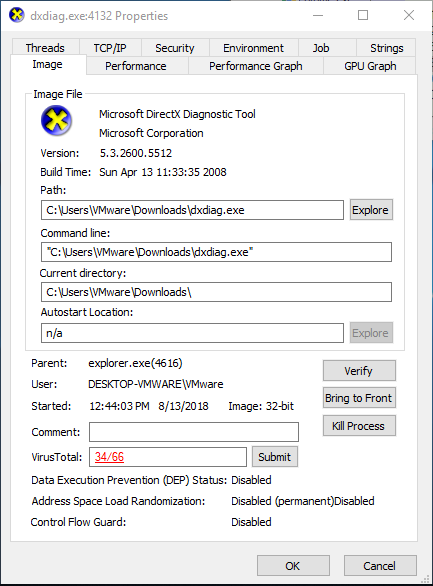This screenshot has width=433, height=586.
Task: Click the Command line text field
Action: tap(216, 252)
